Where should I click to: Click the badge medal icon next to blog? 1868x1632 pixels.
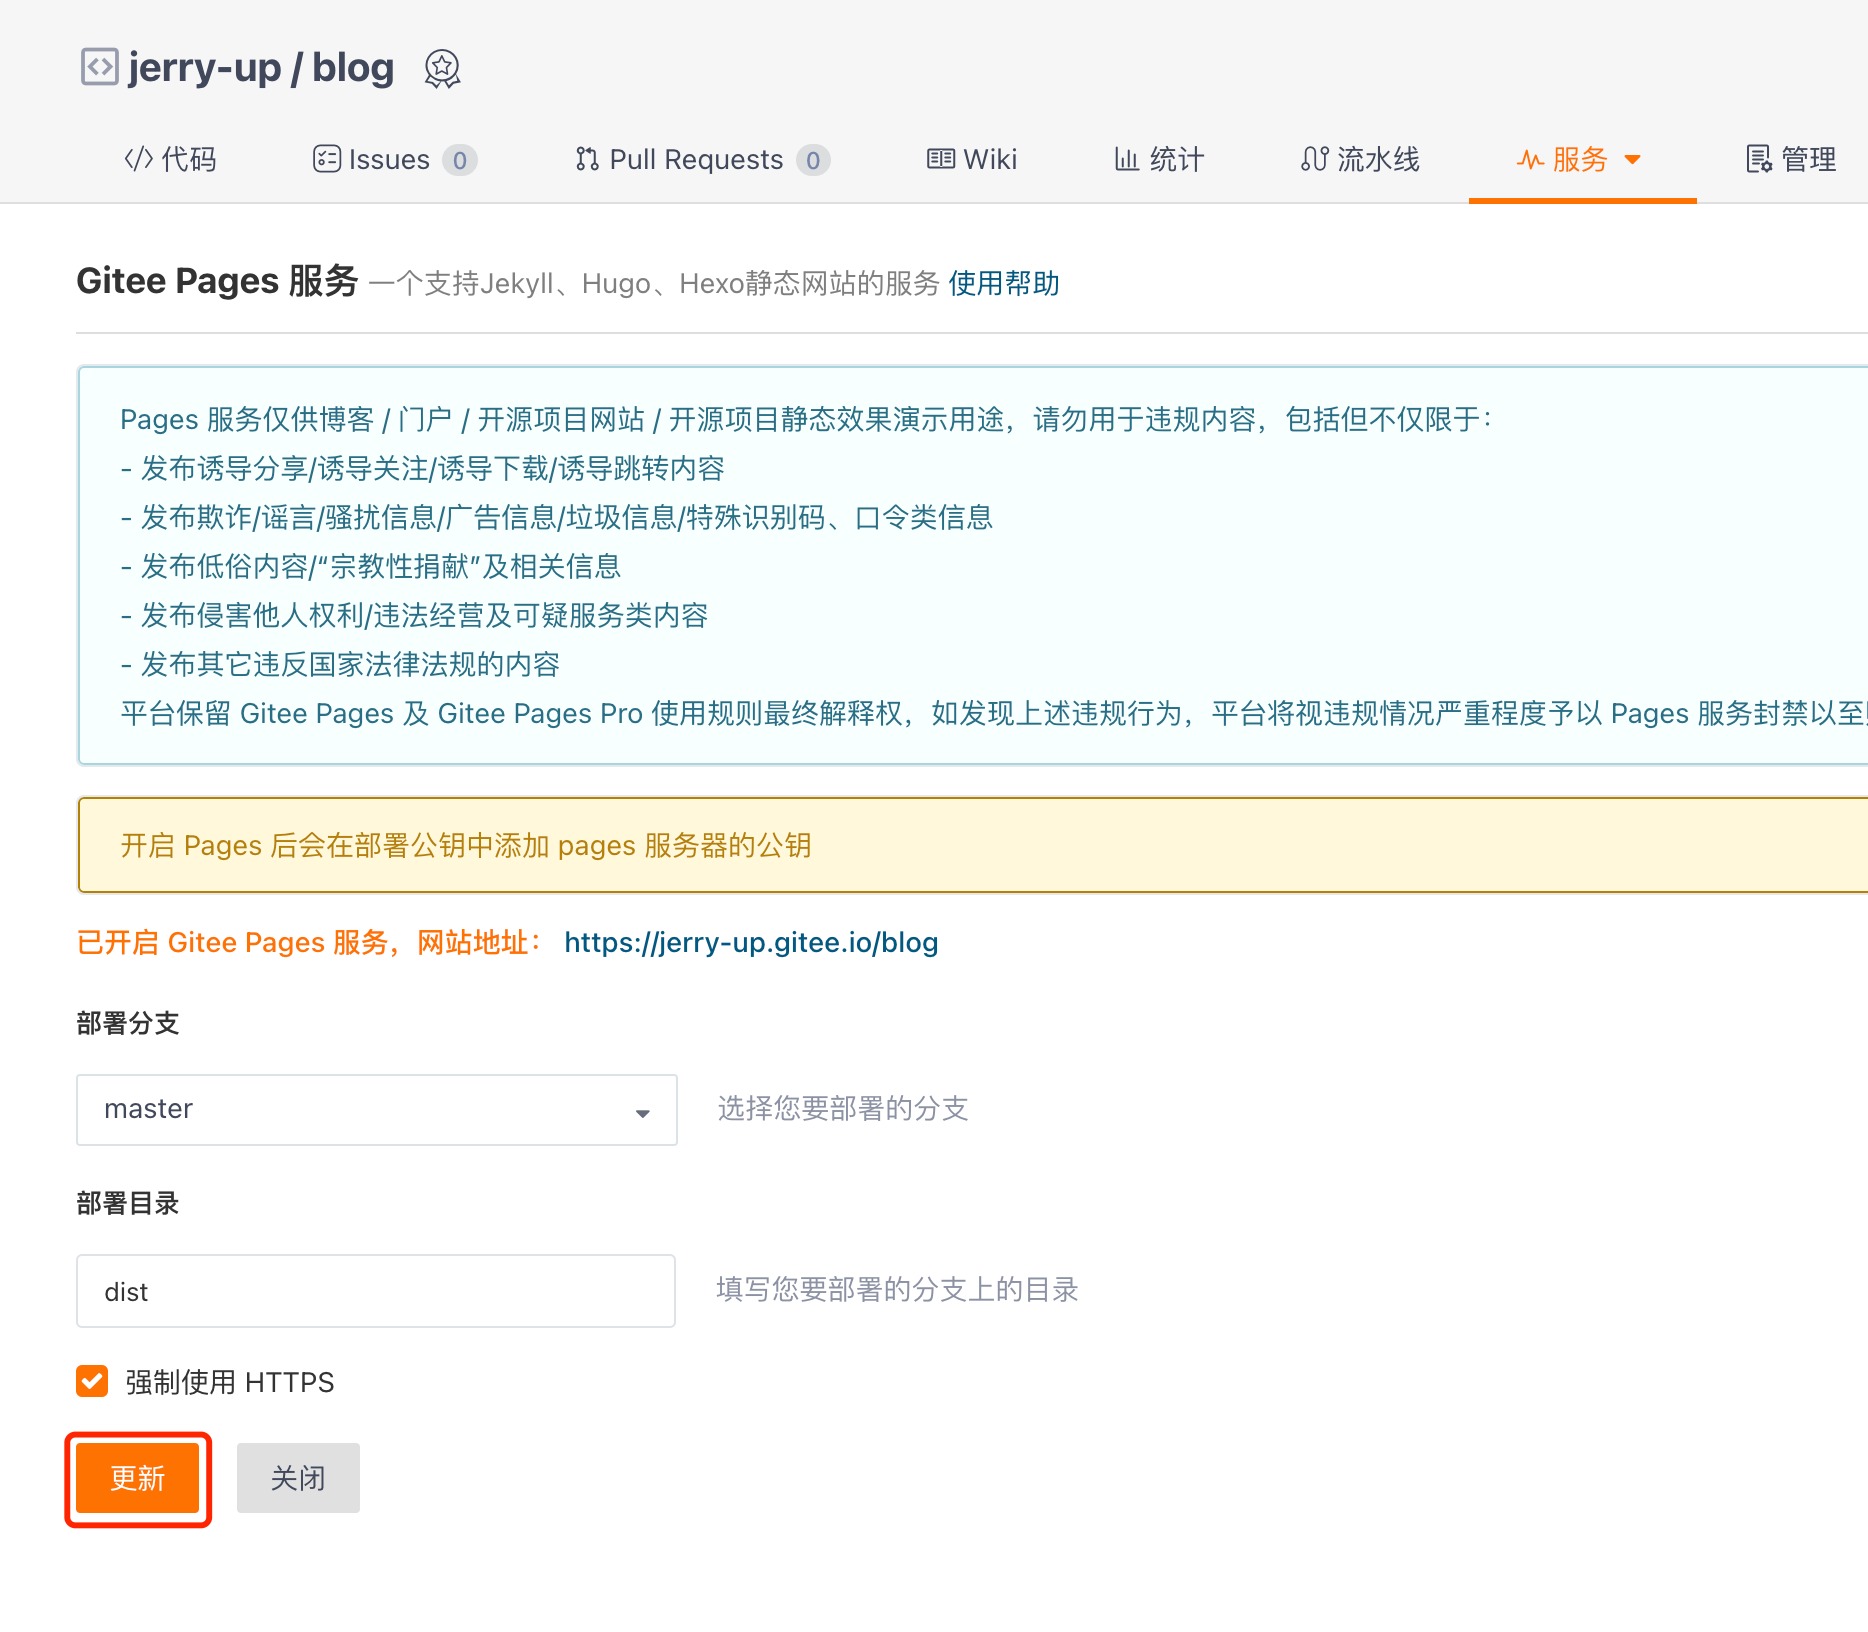(442, 69)
